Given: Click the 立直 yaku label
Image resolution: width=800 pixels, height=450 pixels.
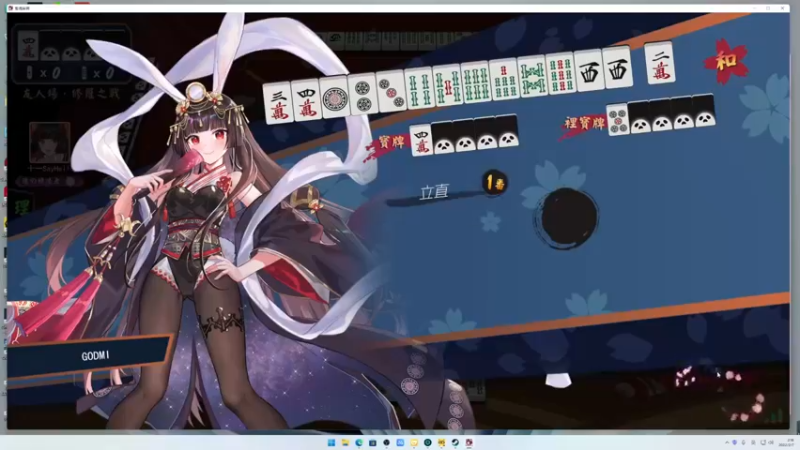Looking at the screenshot, I should (434, 191).
